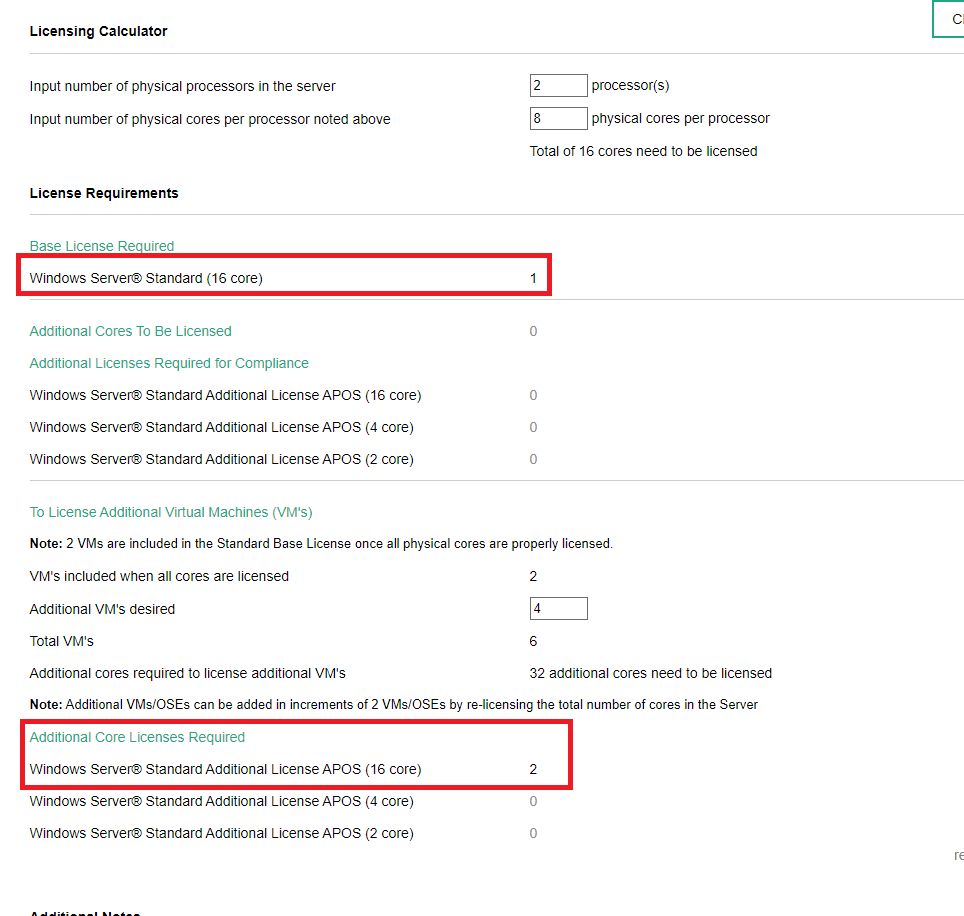This screenshot has width=964, height=916.
Task: Click the Licensing Calculator heading
Action: [x=98, y=31]
